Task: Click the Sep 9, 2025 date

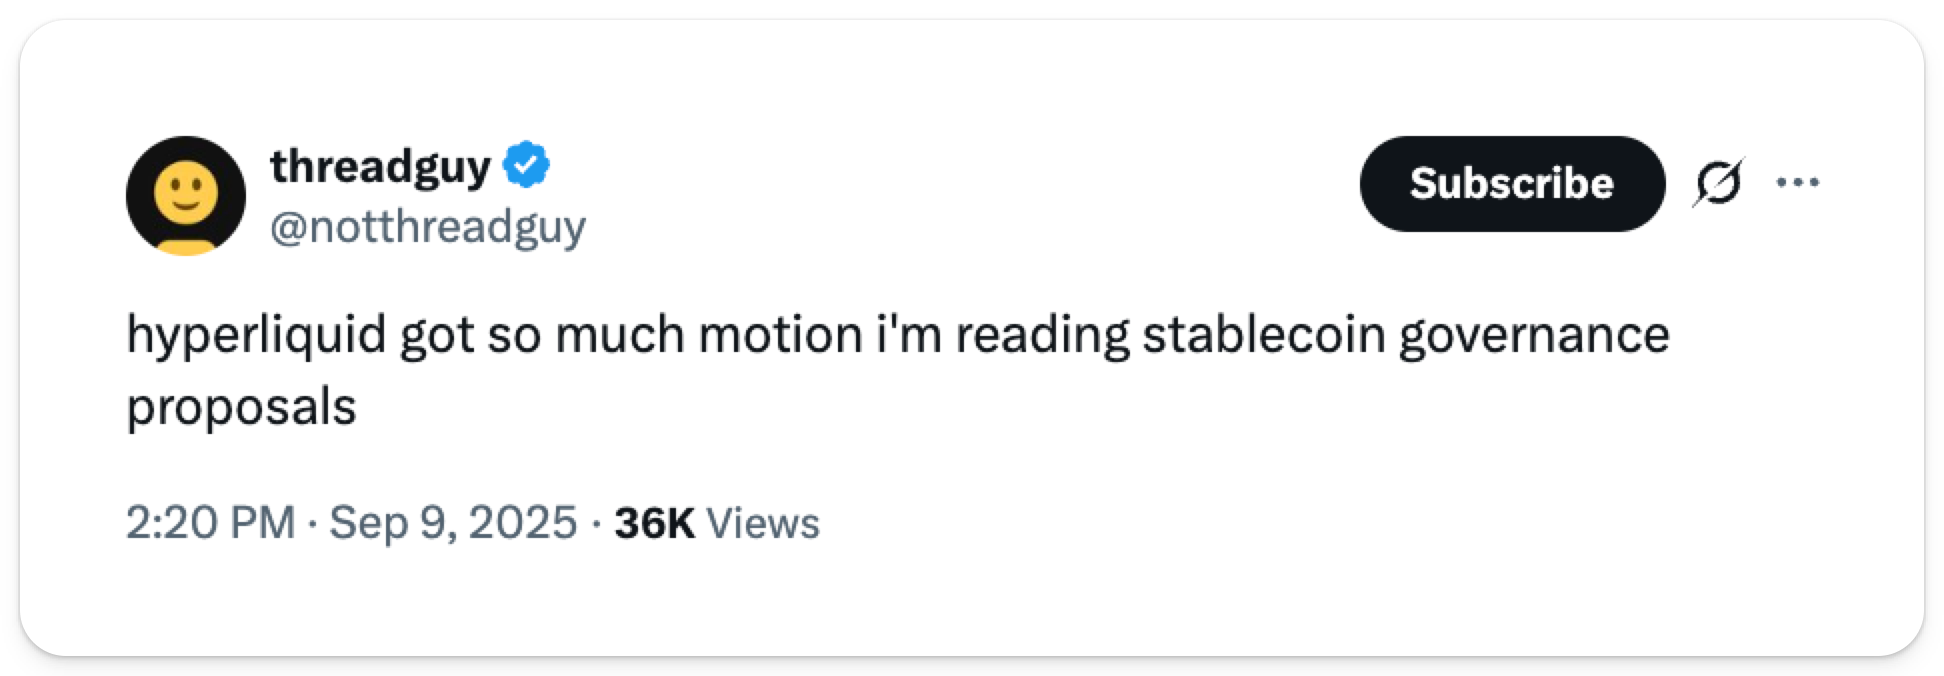Action: 453,523
